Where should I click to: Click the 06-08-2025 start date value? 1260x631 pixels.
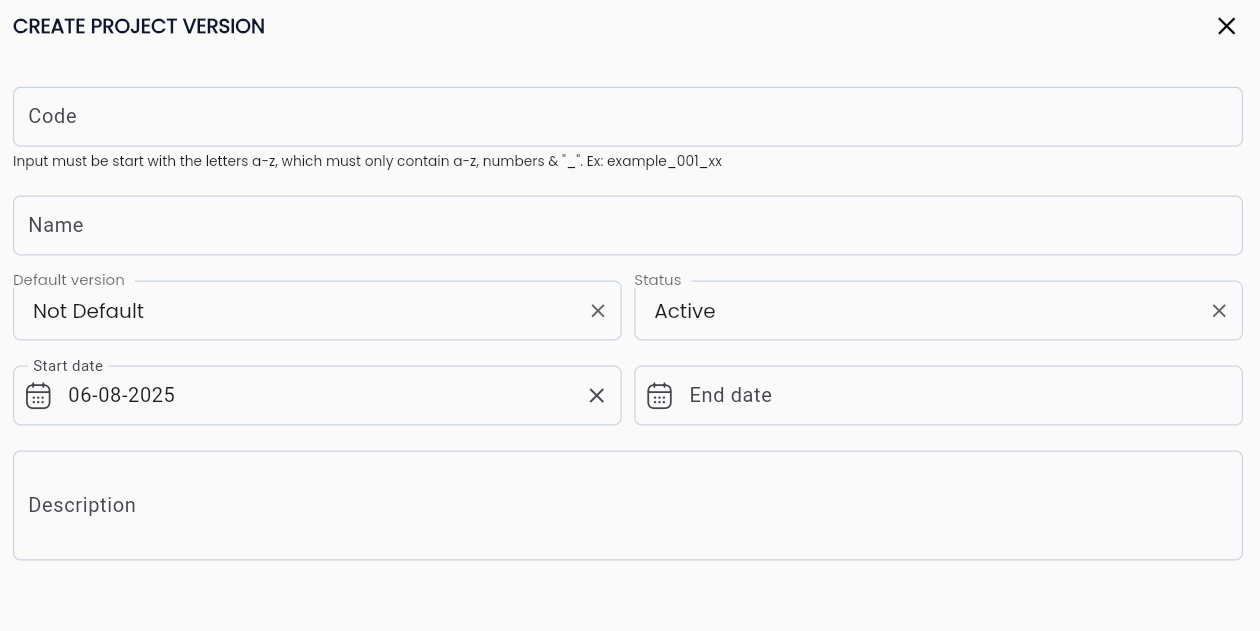pos(122,396)
